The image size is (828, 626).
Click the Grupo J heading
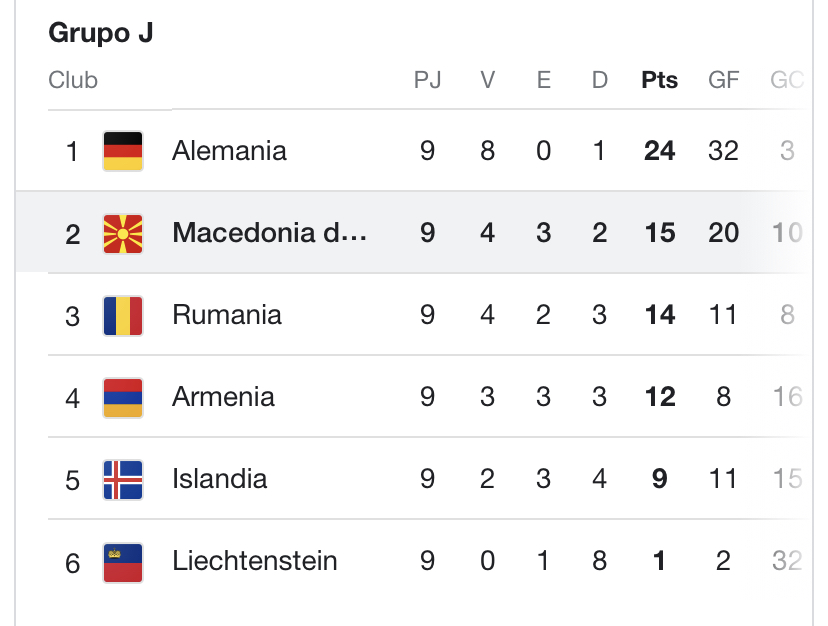pos(101,33)
